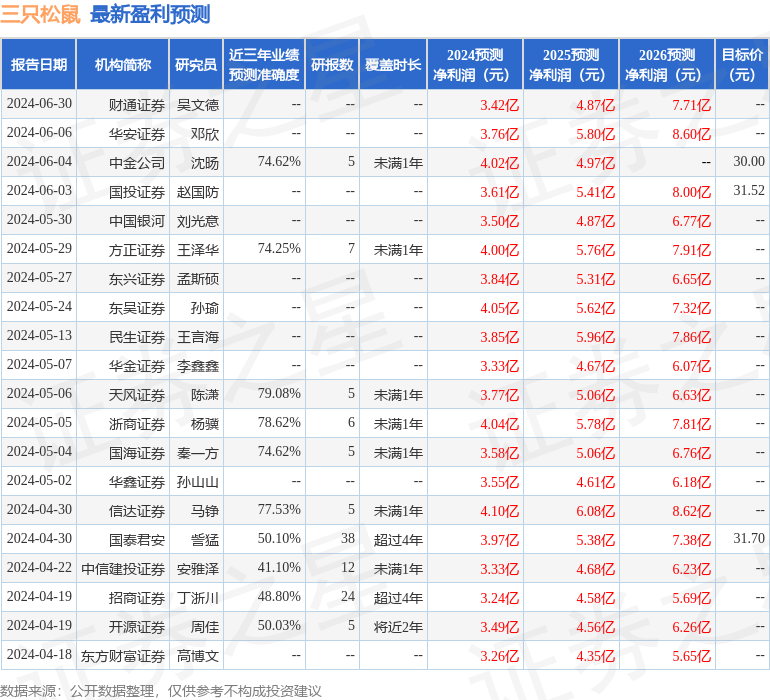
Task: Click accuracy value 50.03%
Action: [279, 625]
